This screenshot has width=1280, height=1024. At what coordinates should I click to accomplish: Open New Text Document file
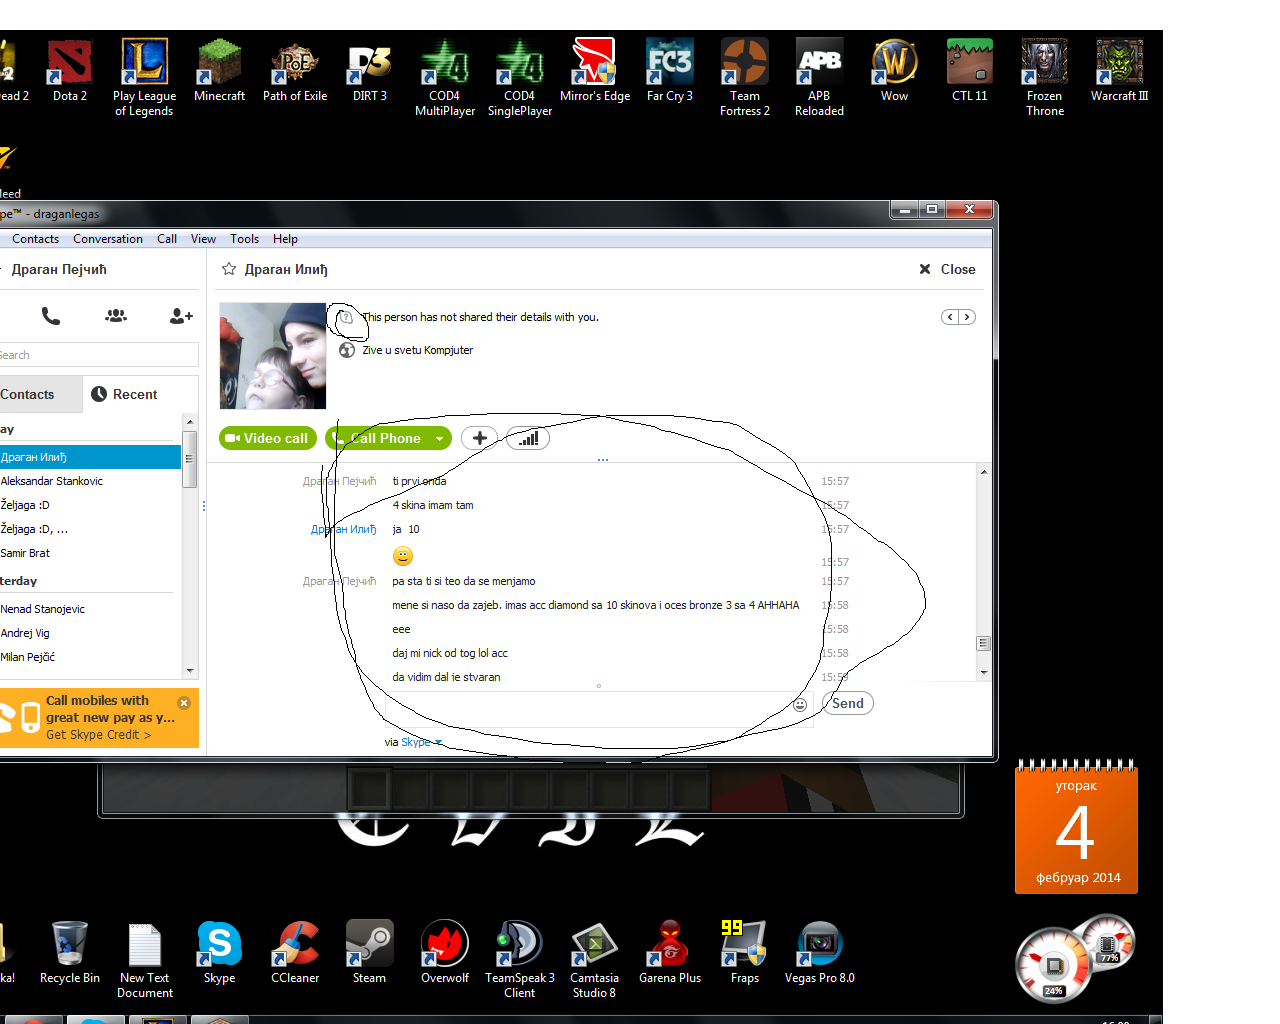(x=145, y=960)
